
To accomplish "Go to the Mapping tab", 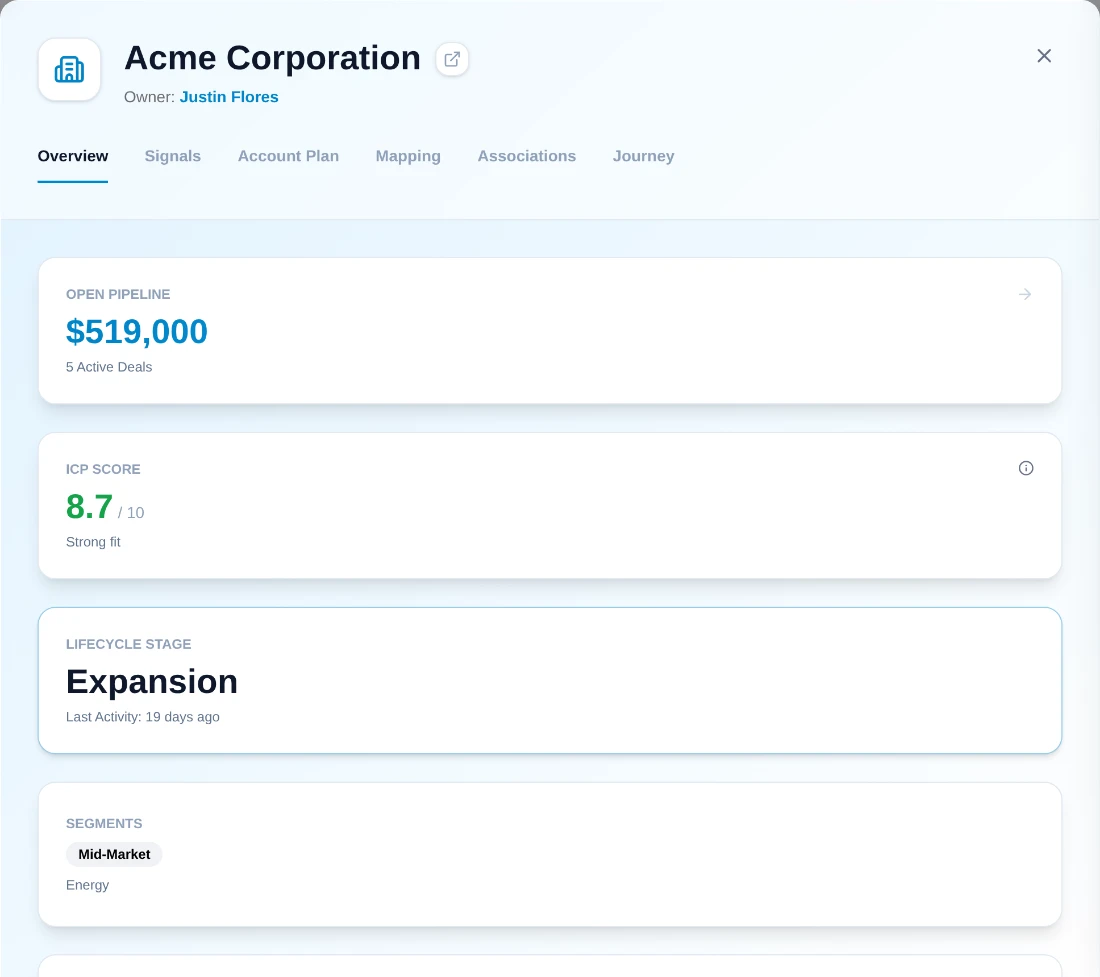I will coord(408,156).
